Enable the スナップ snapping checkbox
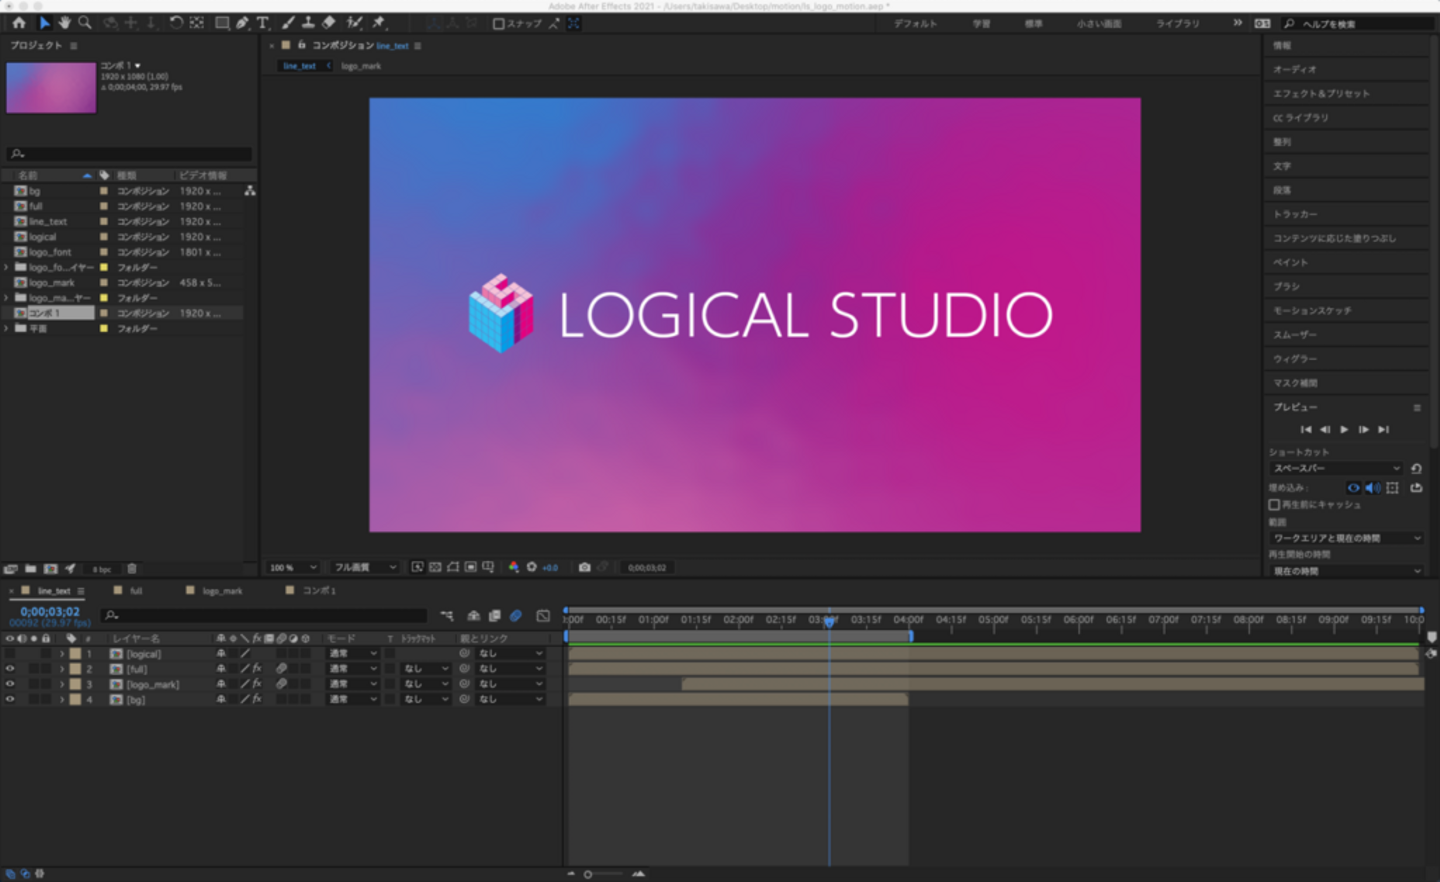Image resolution: width=1440 pixels, height=882 pixels. pyautogui.click(x=499, y=23)
